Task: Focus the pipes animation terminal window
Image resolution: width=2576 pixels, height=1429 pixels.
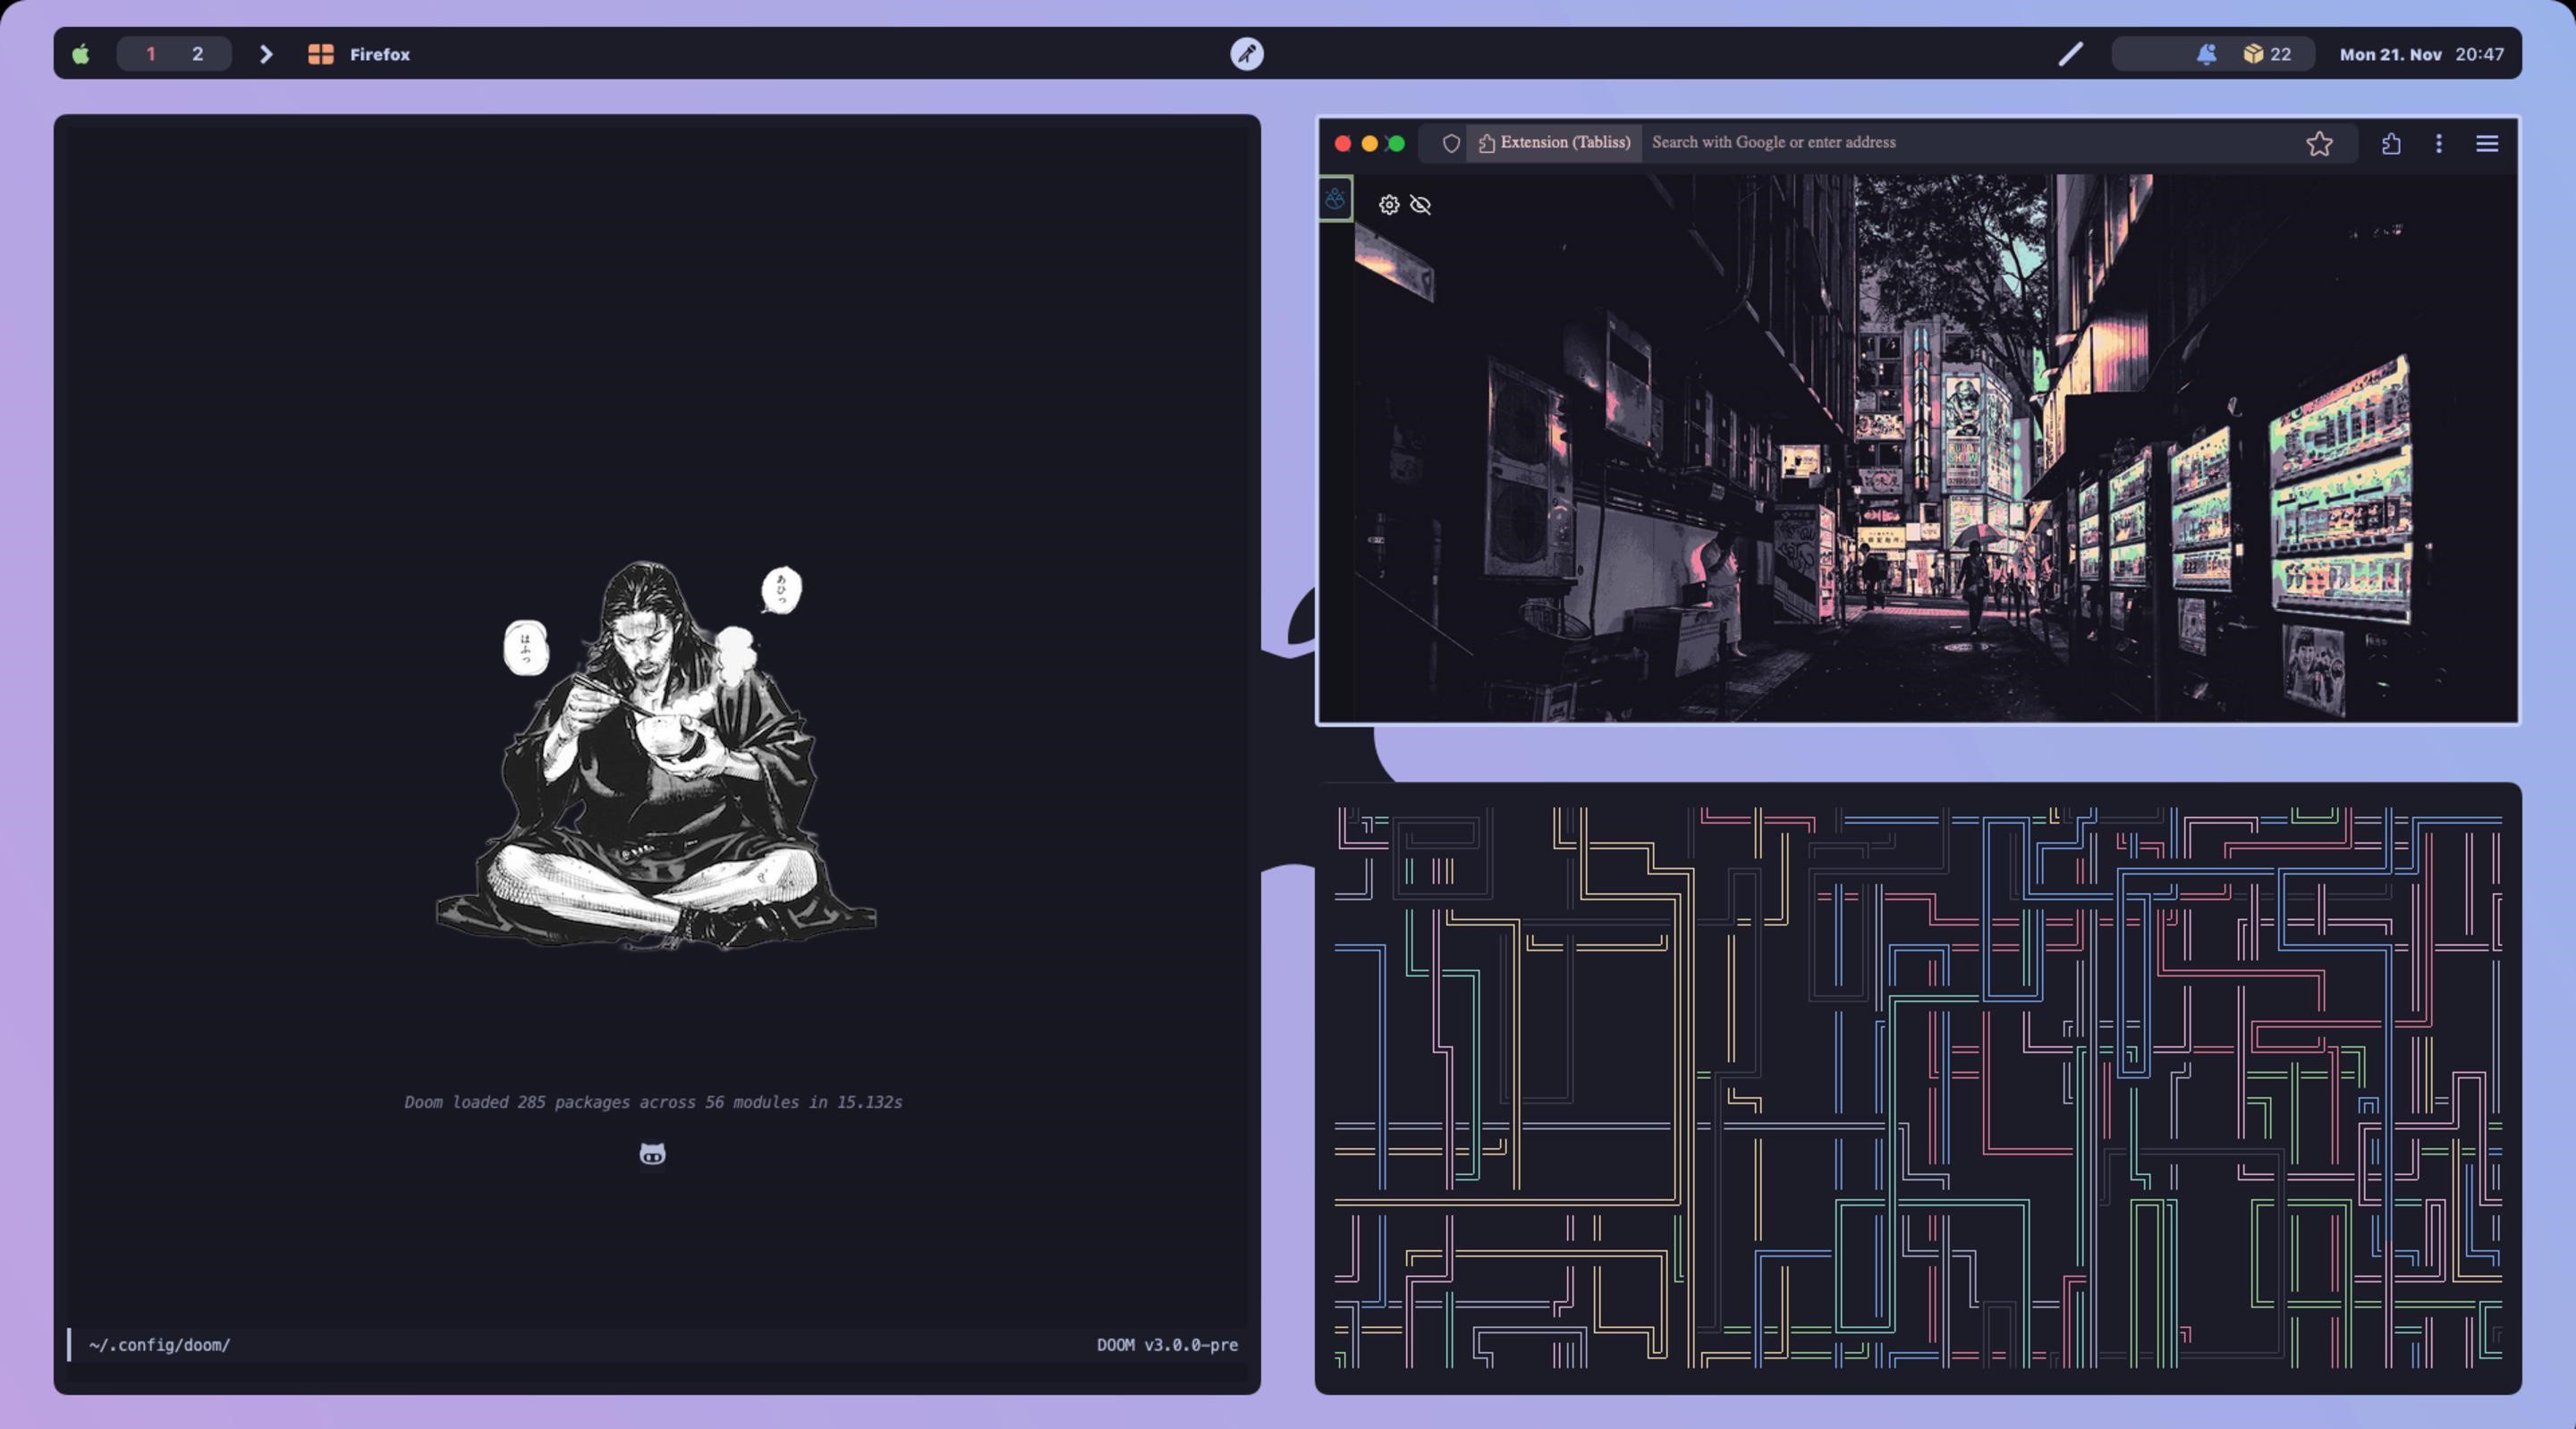Action: click(x=1918, y=1088)
